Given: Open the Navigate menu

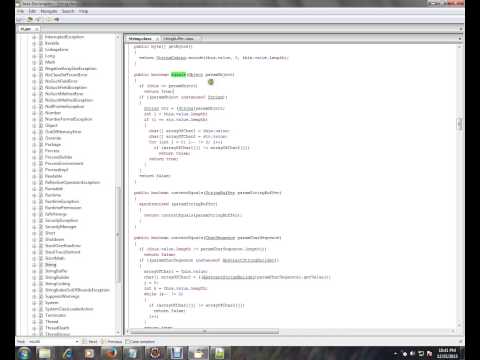Looking at the screenshot, I should [49, 11].
